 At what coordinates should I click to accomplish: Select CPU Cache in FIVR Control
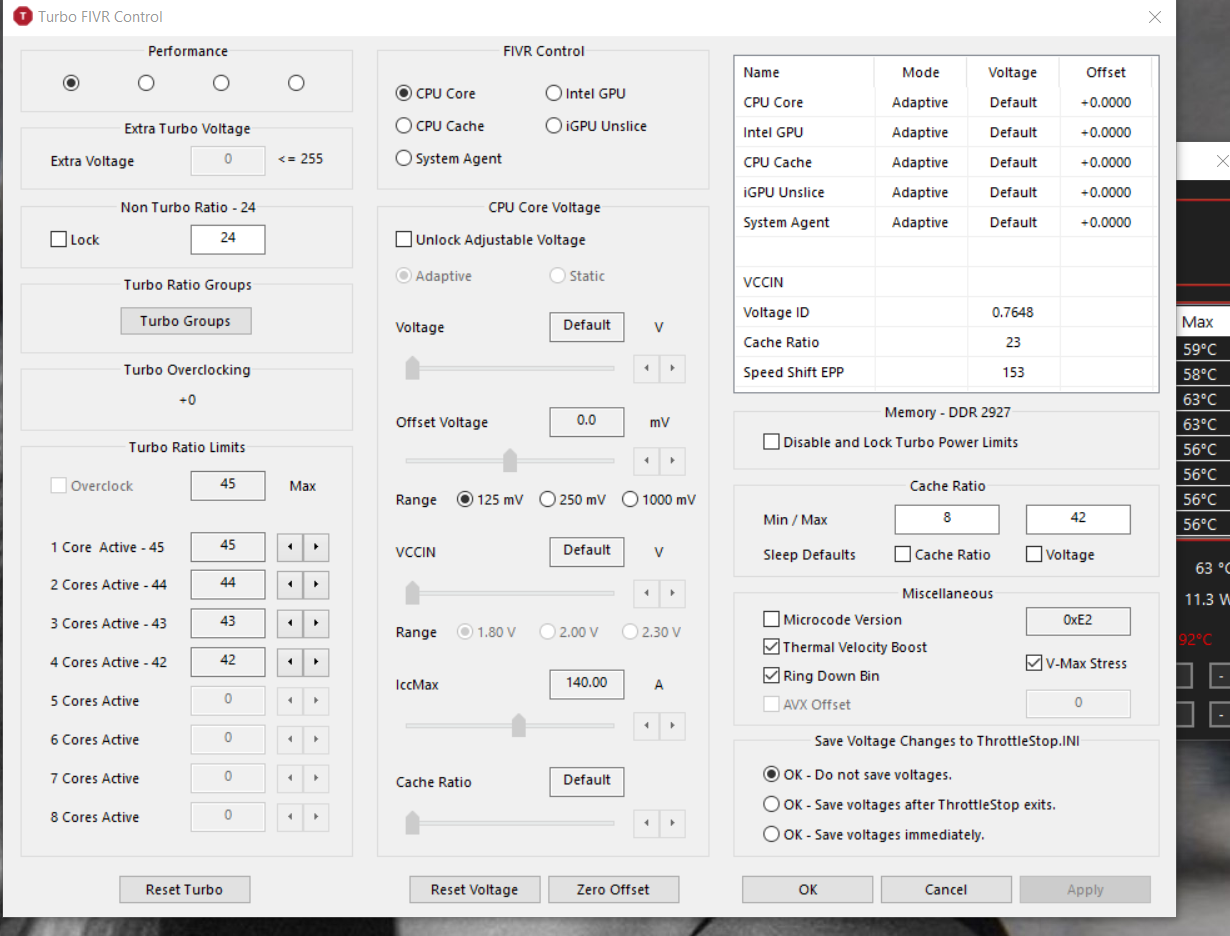click(440, 126)
